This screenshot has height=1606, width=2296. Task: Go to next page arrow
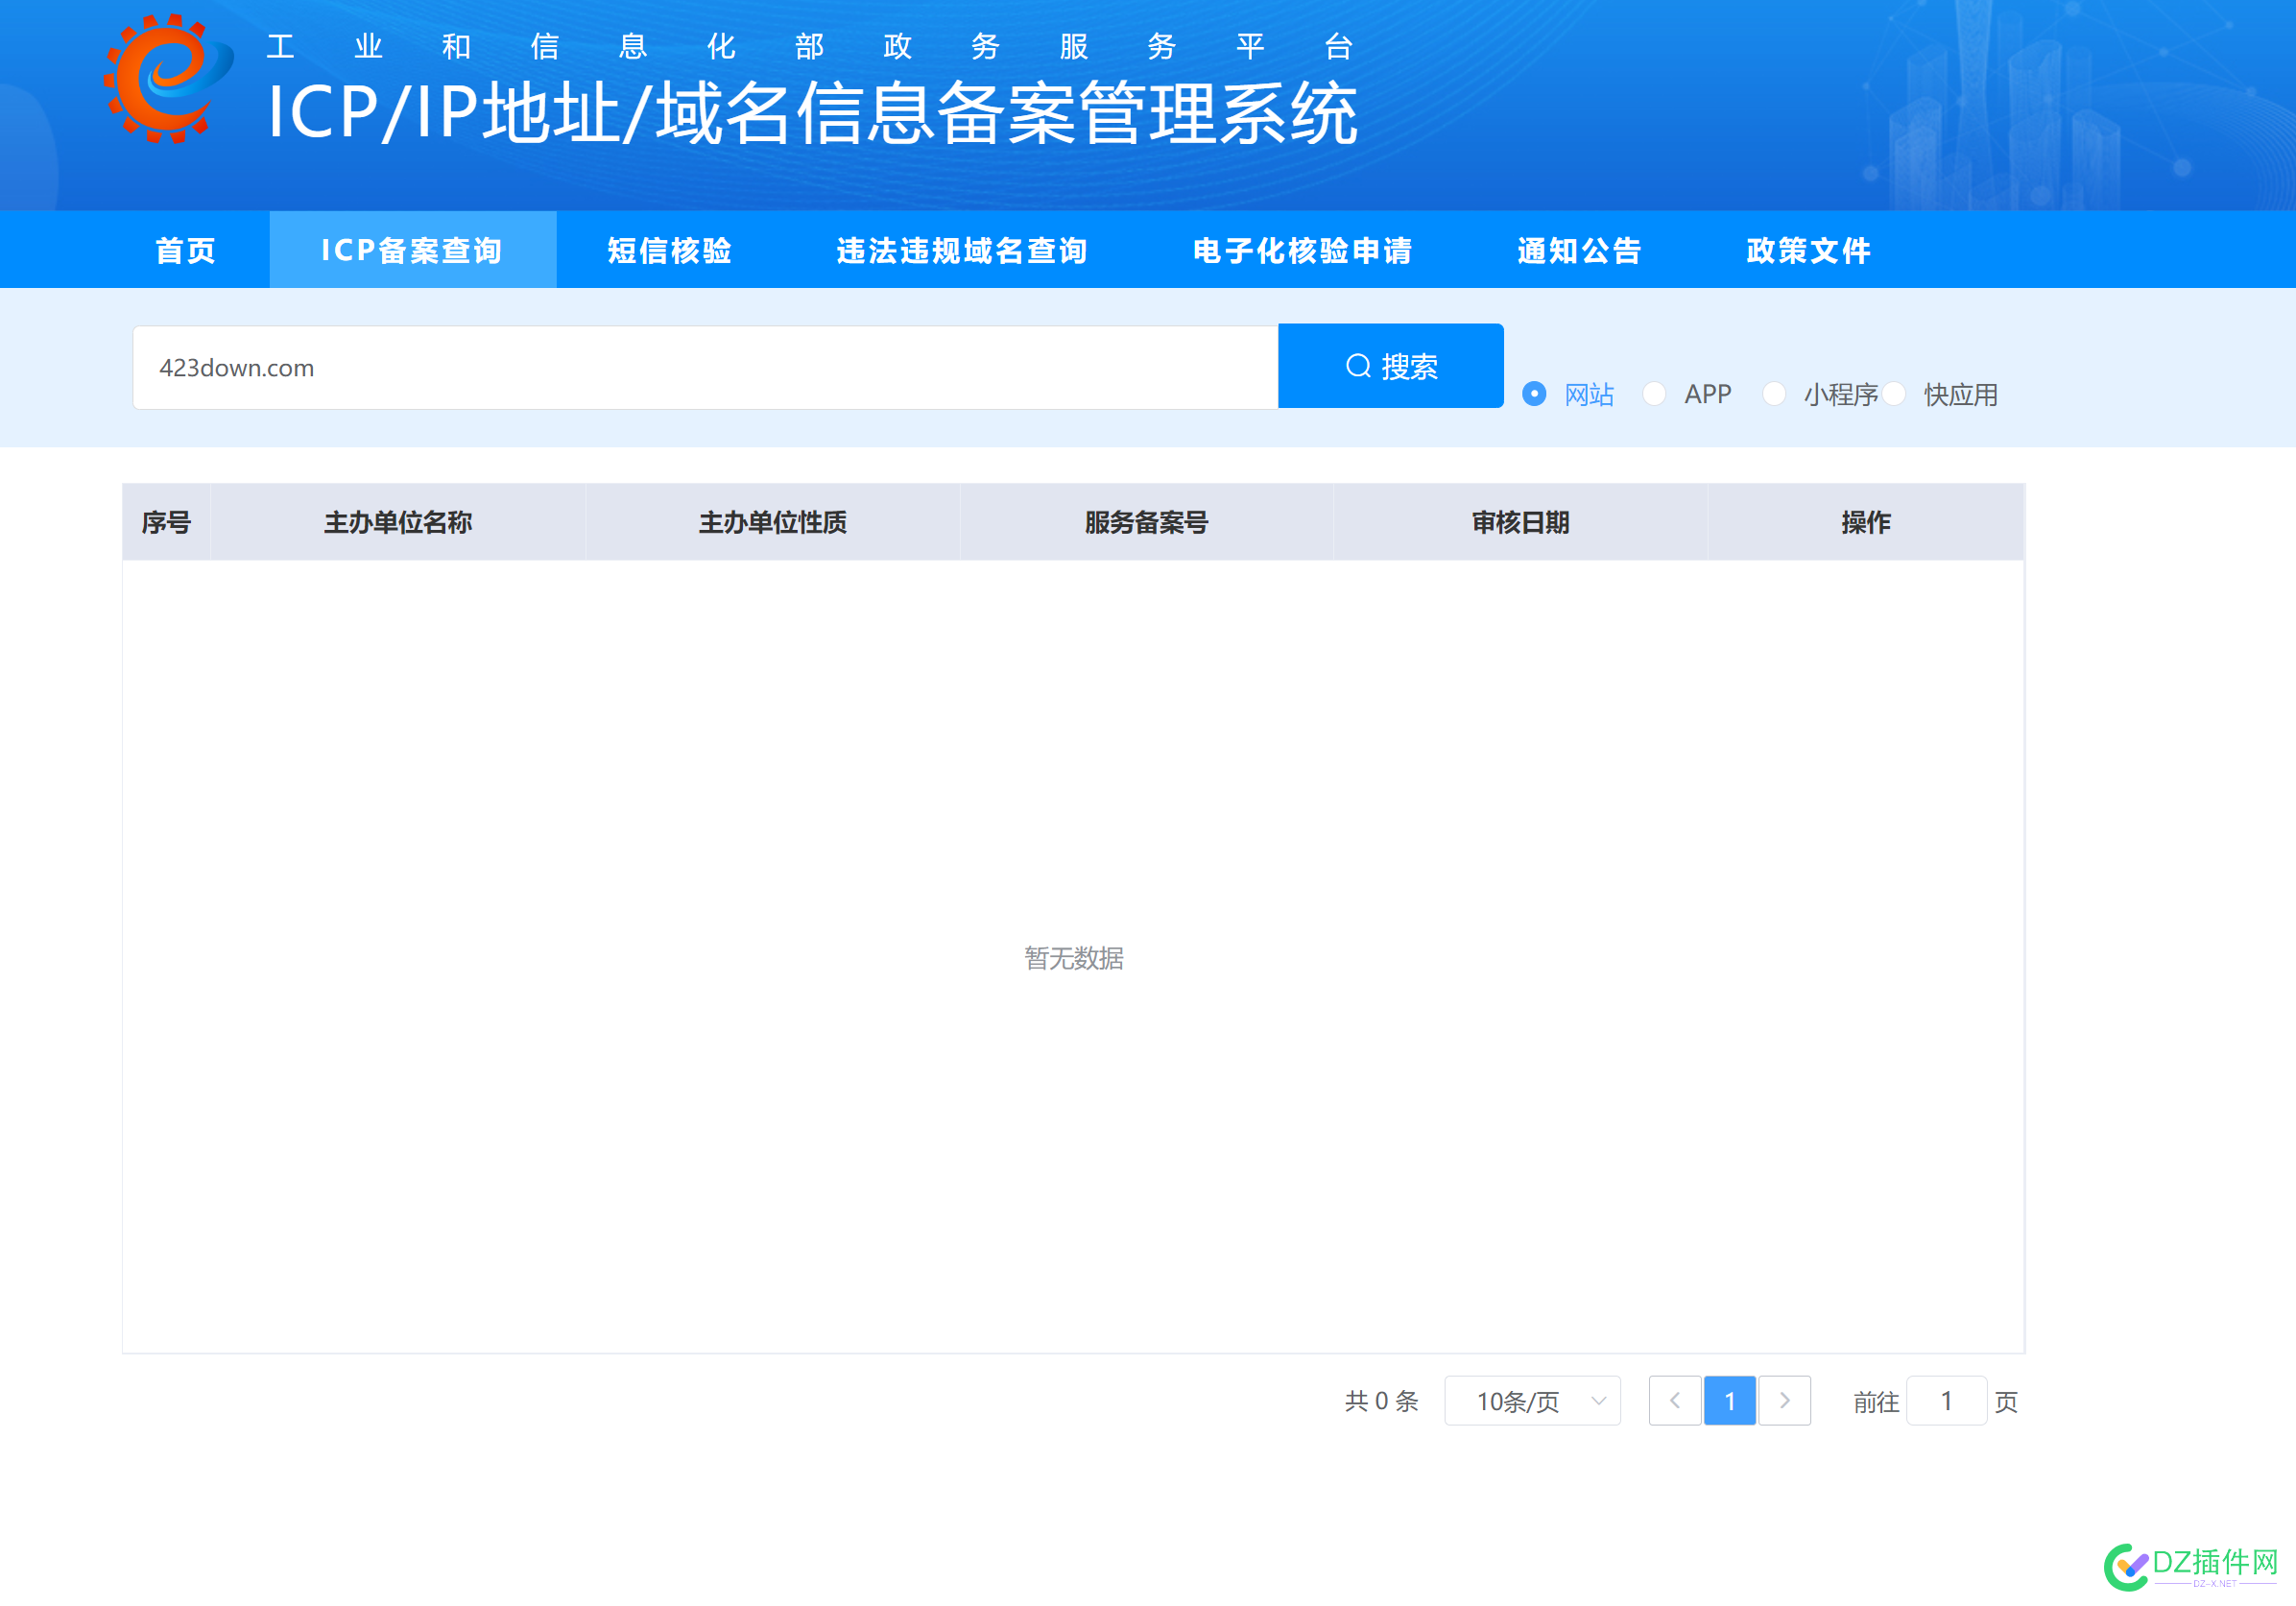pyautogui.click(x=1785, y=1401)
